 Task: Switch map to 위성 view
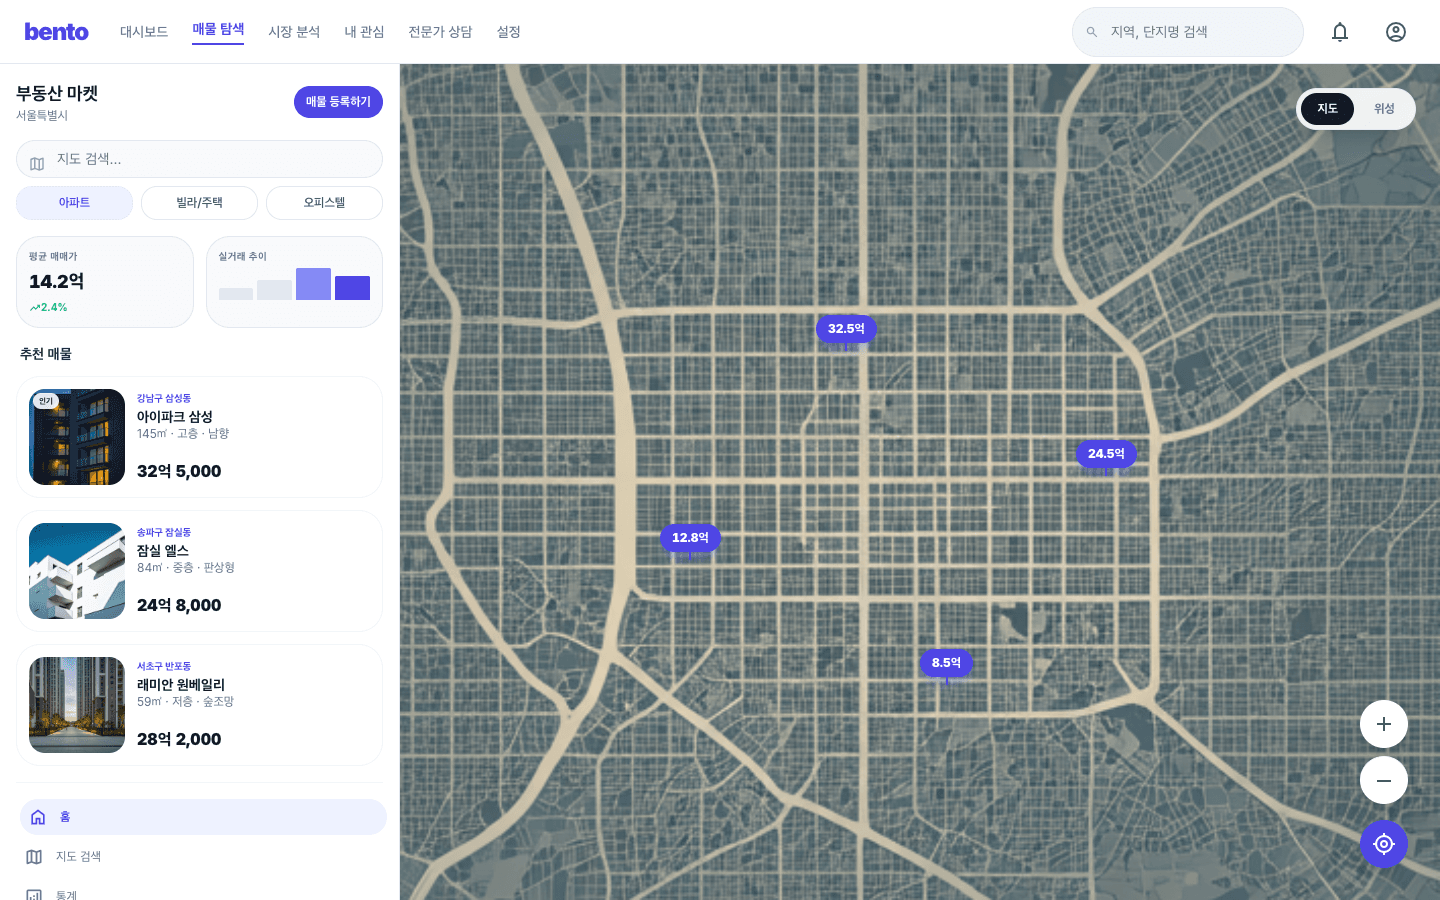tap(1384, 109)
